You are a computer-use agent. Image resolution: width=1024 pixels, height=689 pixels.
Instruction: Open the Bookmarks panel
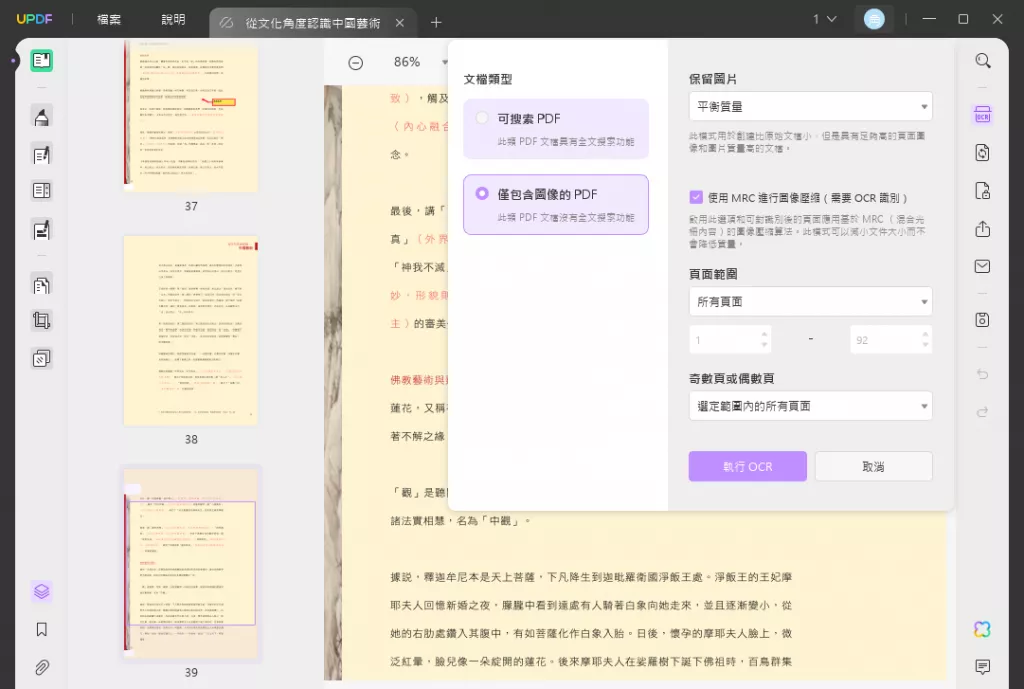(x=42, y=630)
